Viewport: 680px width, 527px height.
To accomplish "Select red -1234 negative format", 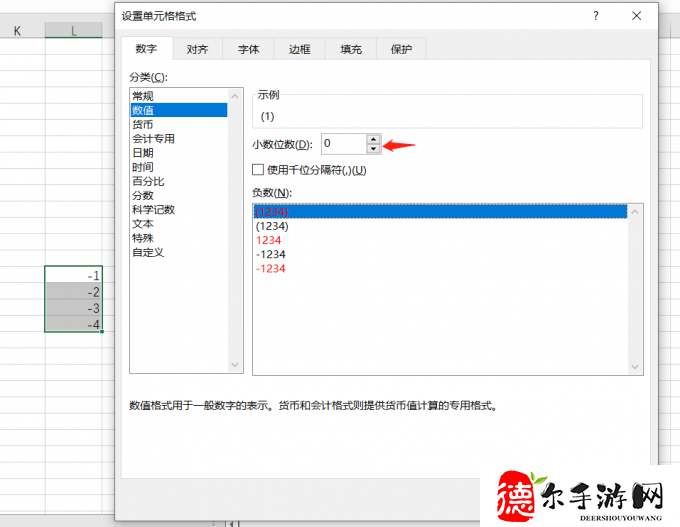I will [x=440, y=268].
